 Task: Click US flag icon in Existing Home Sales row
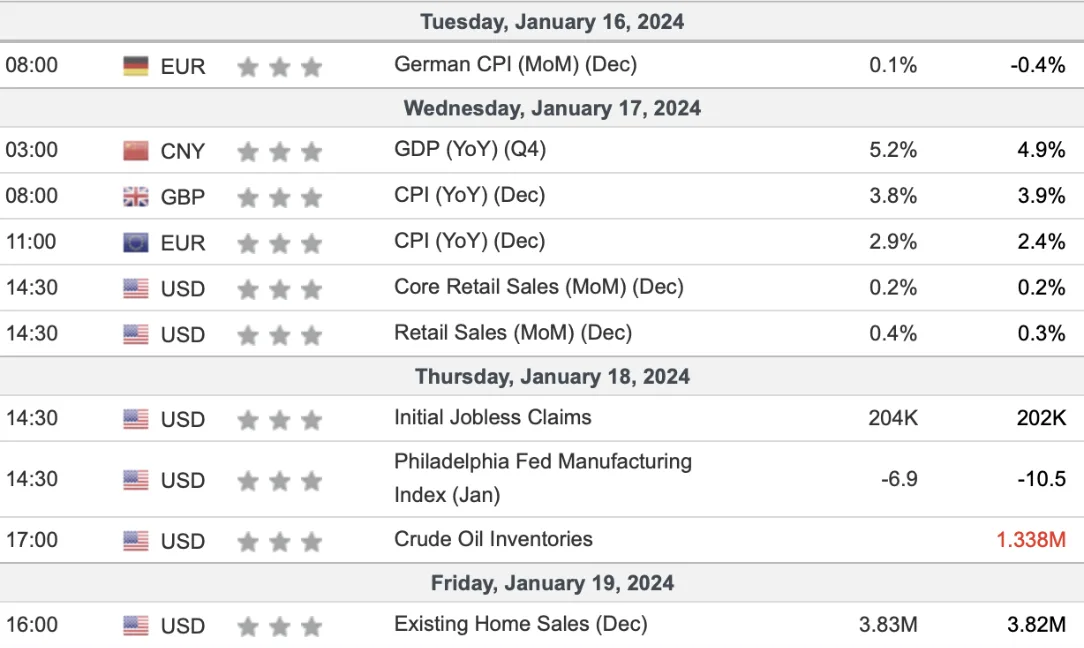pos(136,626)
